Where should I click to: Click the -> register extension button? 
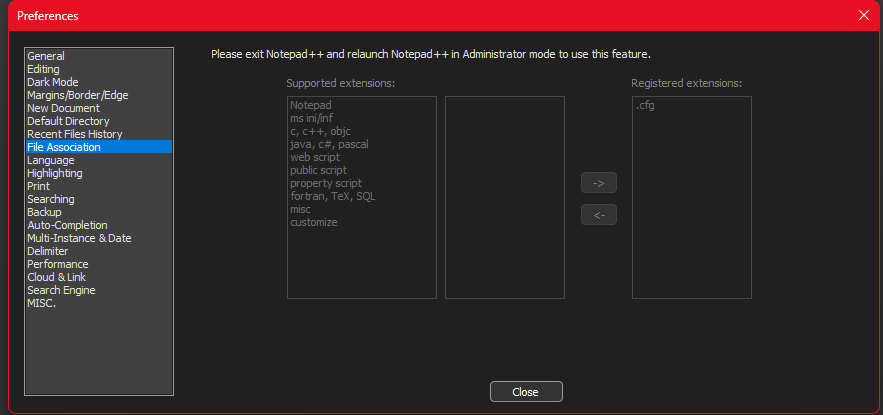click(x=599, y=183)
